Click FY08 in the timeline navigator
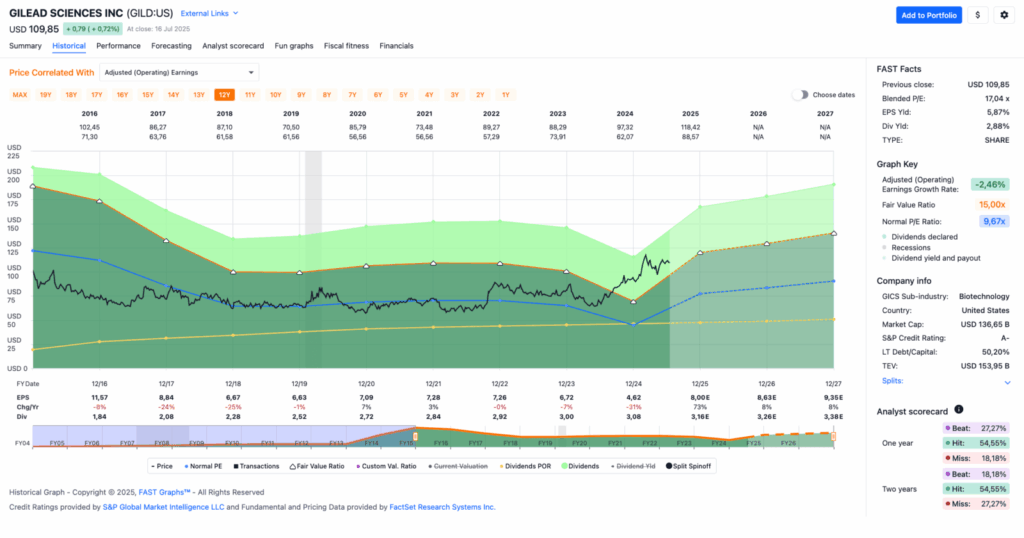 (x=161, y=443)
